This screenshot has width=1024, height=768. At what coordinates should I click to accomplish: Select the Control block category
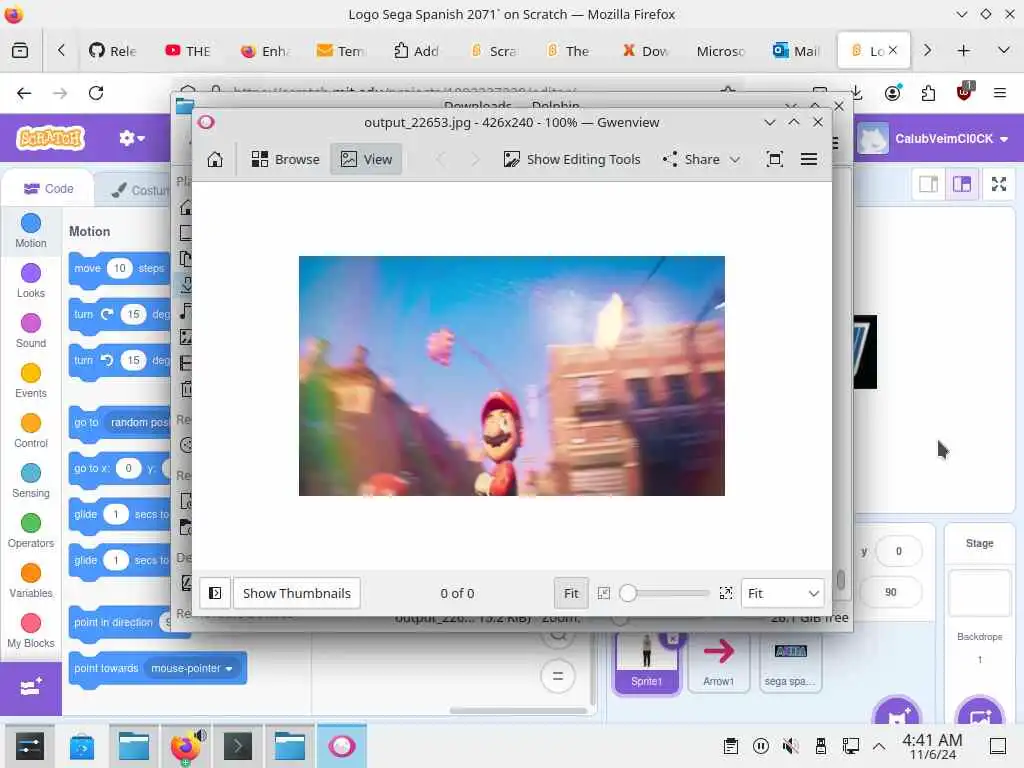click(x=31, y=431)
